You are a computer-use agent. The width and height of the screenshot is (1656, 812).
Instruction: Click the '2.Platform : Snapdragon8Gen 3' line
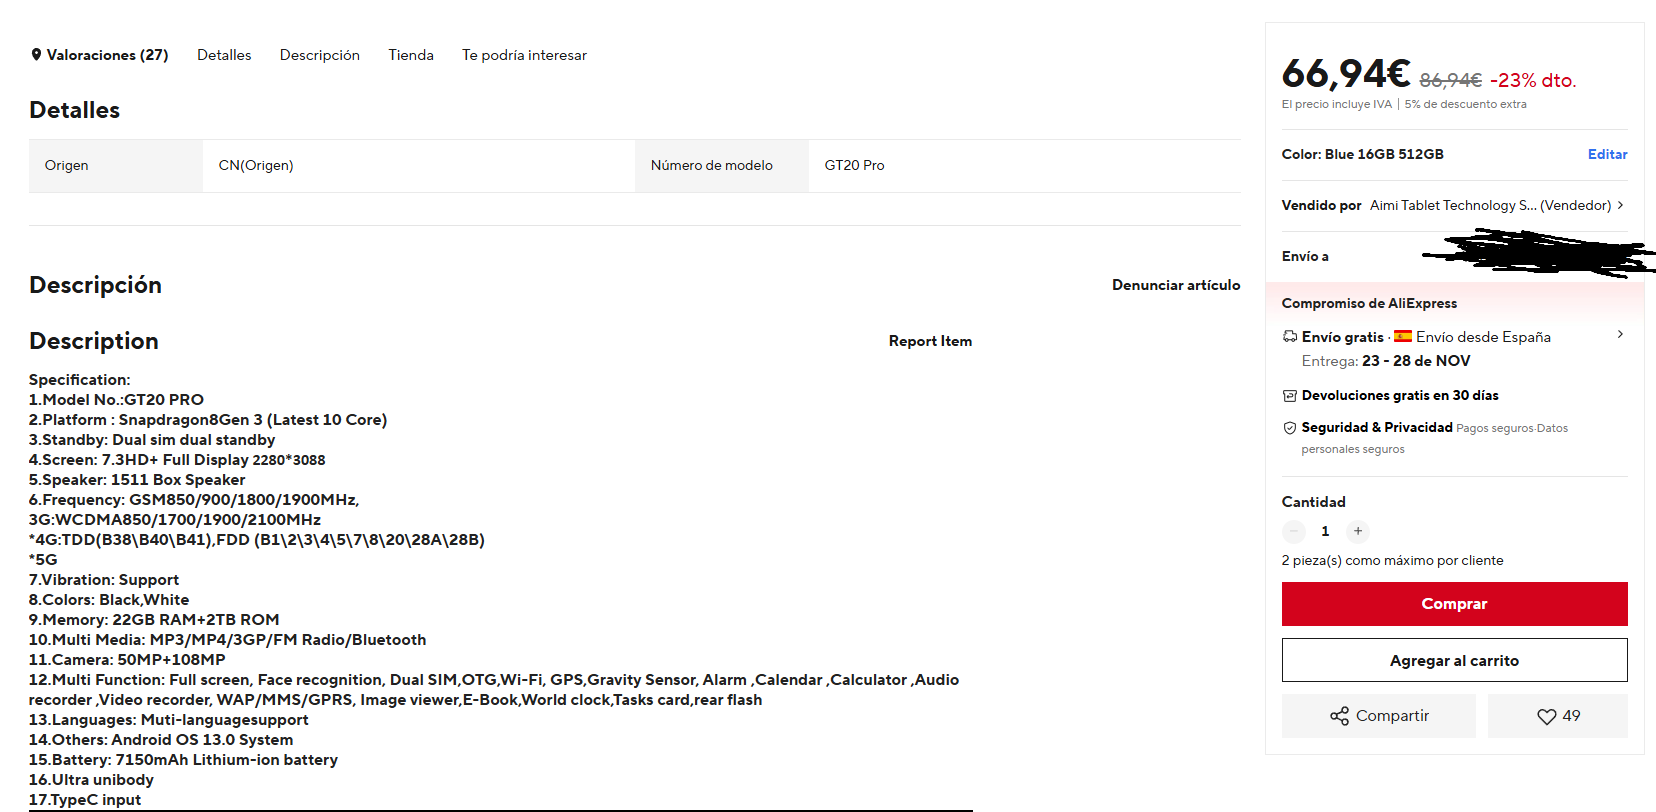point(208,420)
